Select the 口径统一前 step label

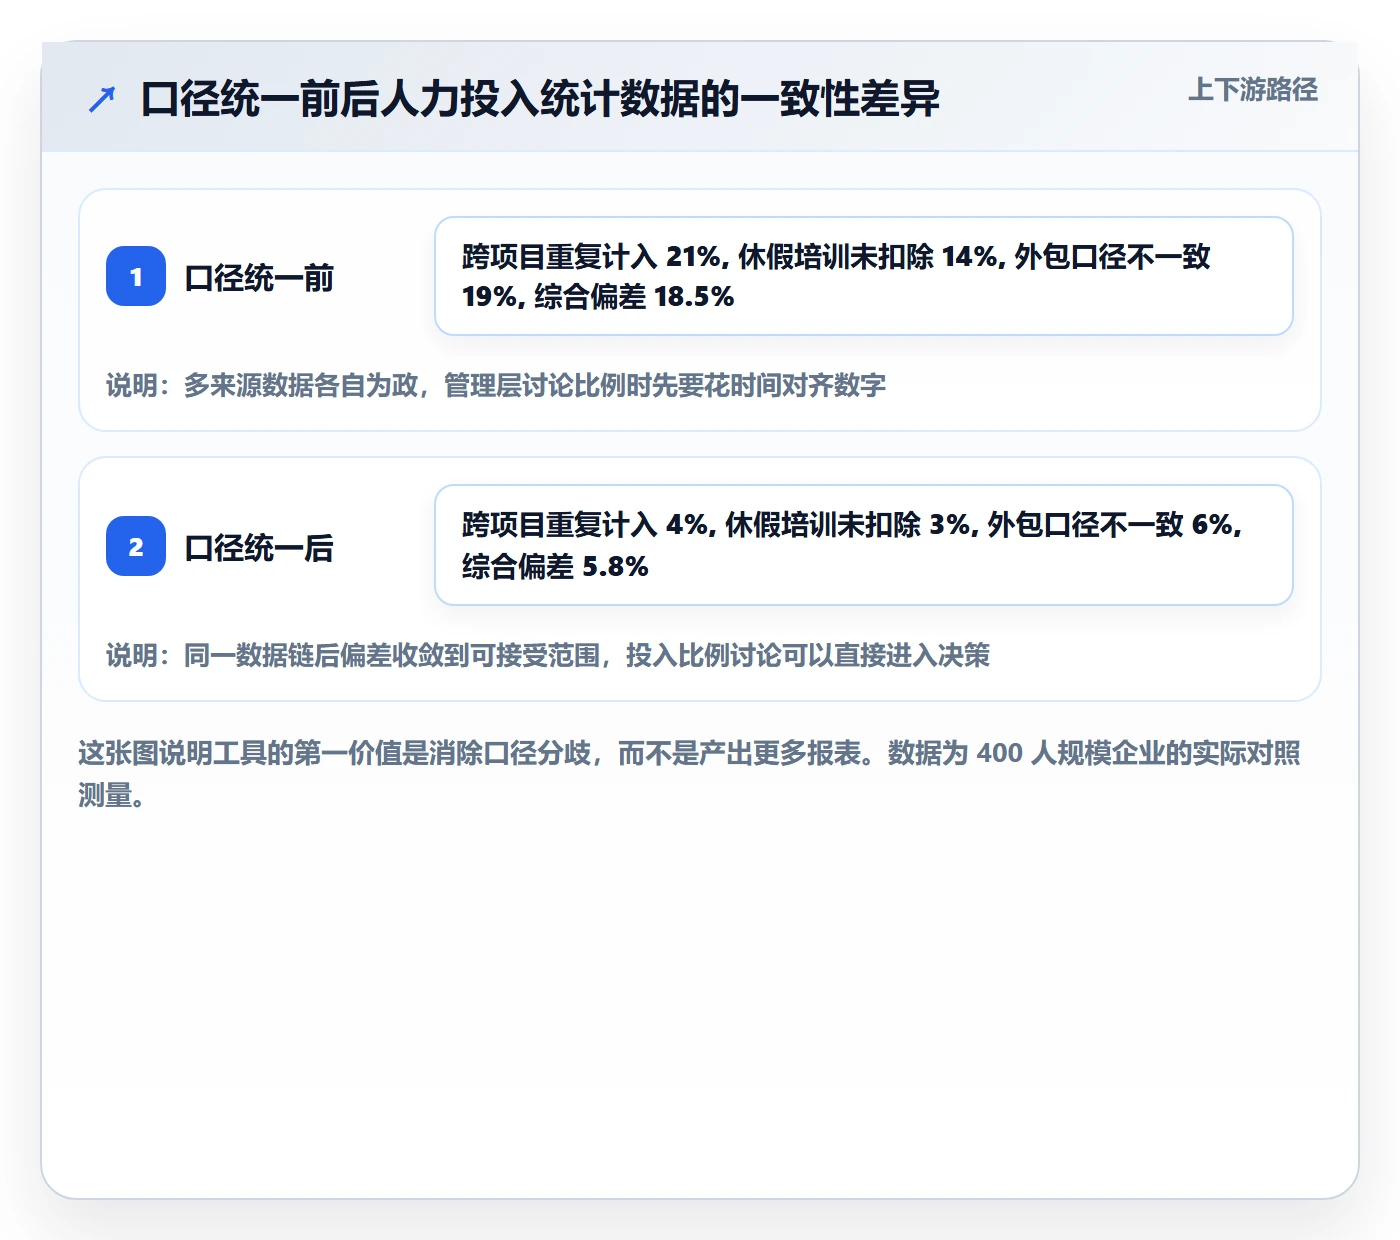tap(259, 277)
